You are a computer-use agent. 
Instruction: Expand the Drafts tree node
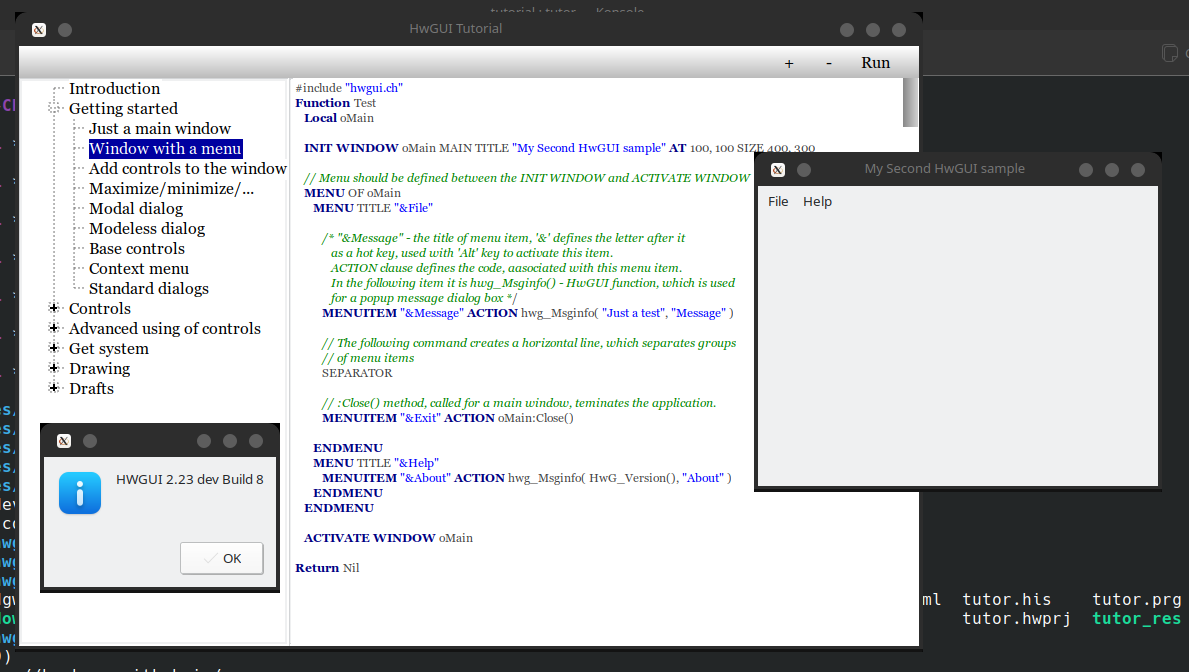click(x=54, y=388)
